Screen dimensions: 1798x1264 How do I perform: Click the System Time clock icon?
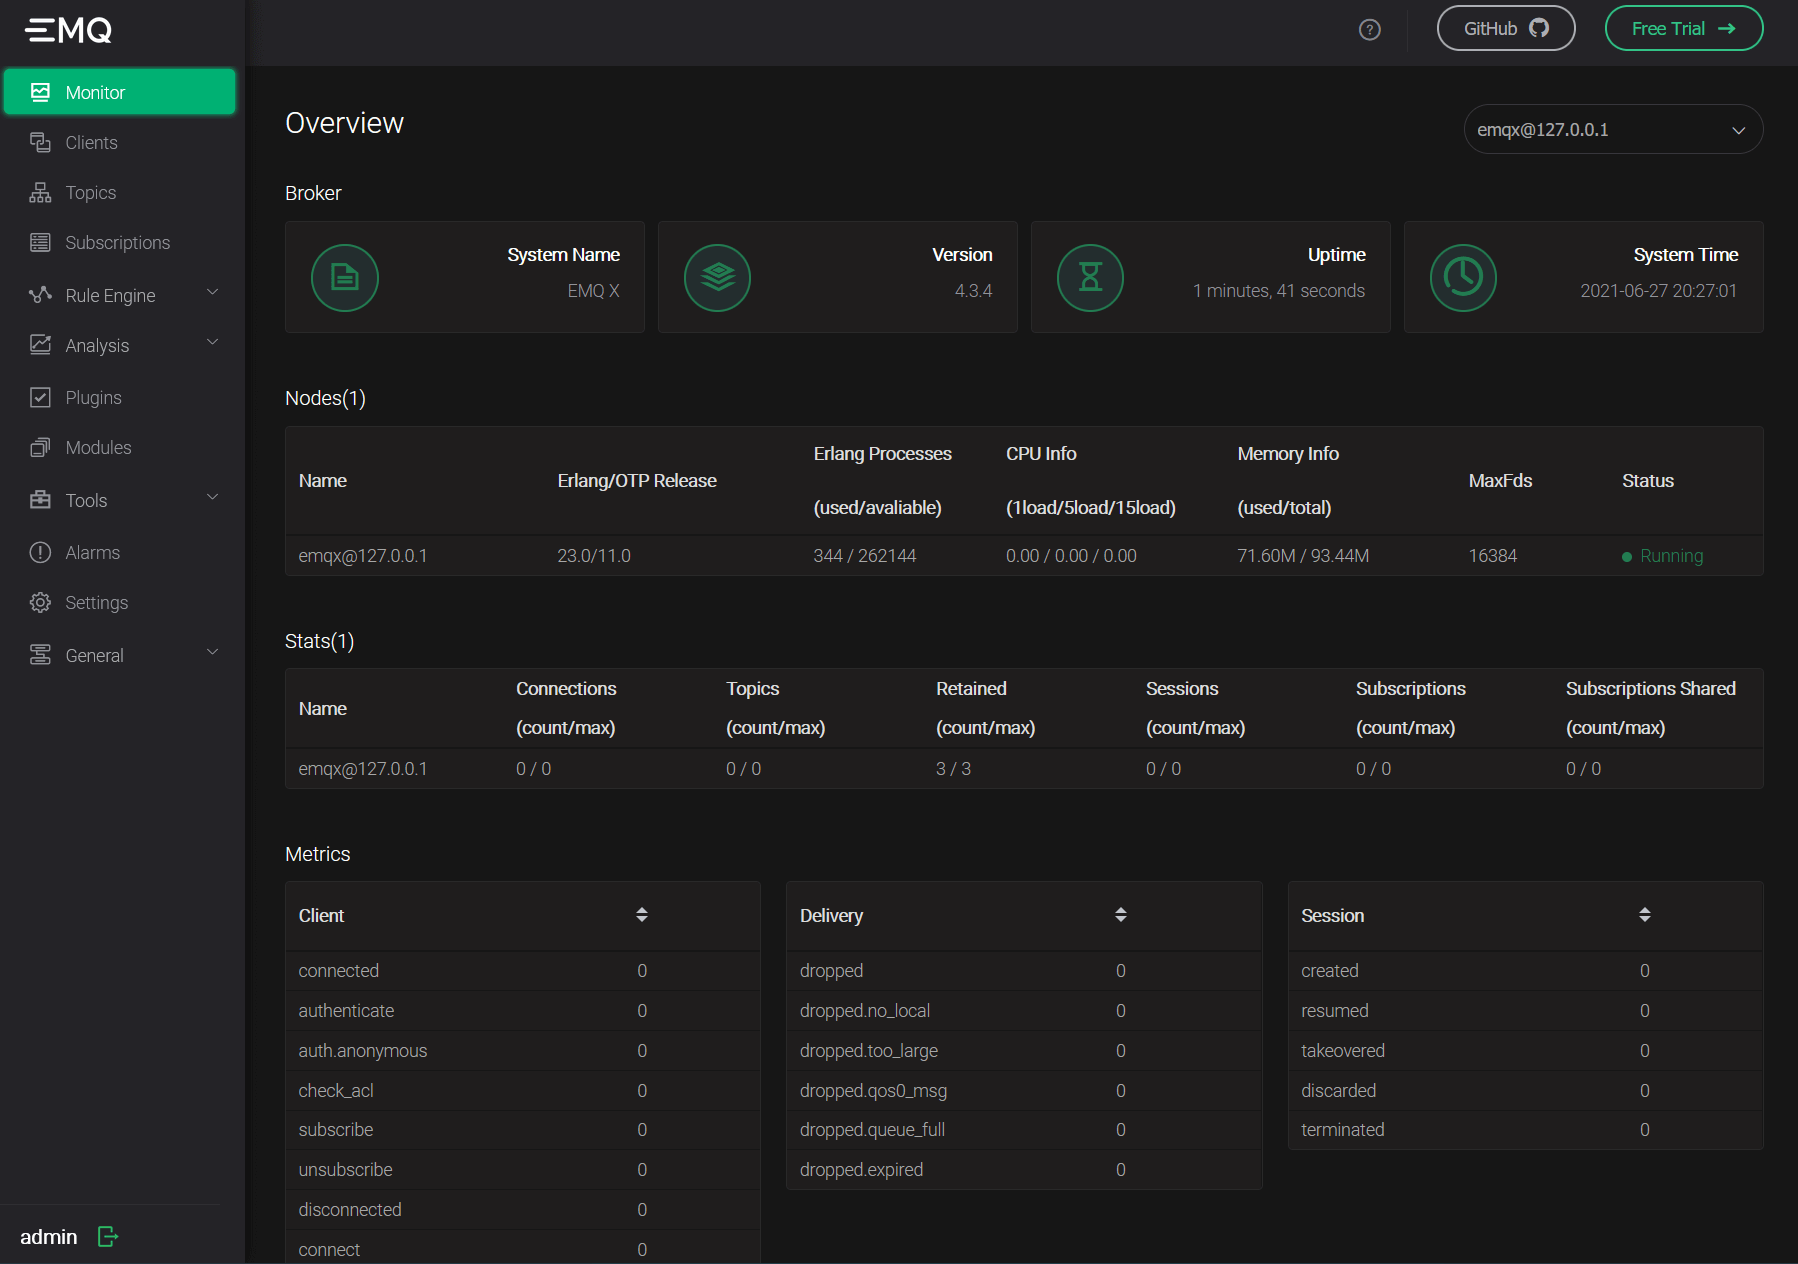pyautogui.click(x=1464, y=277)
